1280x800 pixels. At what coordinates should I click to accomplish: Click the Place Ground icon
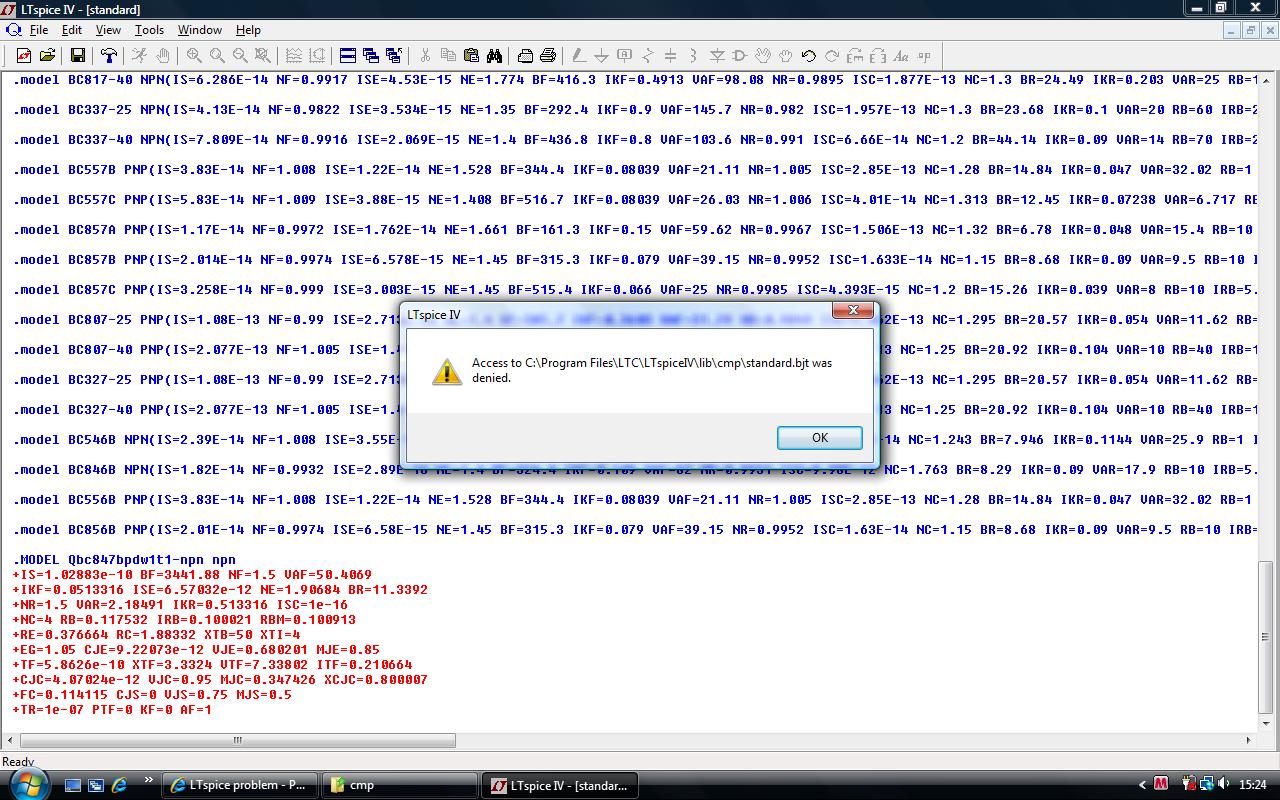pos(602,56)
